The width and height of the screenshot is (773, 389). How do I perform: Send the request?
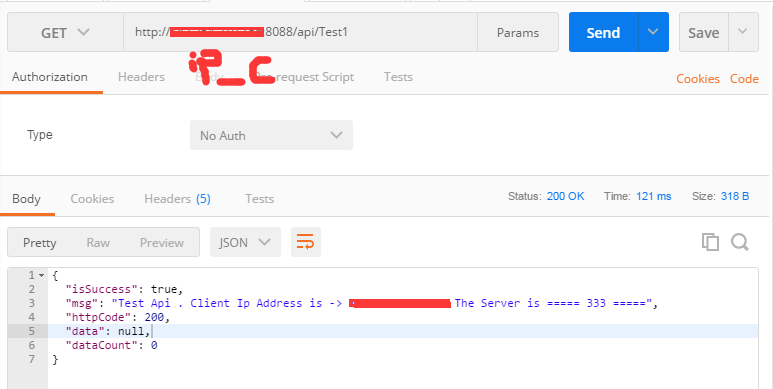603,32
